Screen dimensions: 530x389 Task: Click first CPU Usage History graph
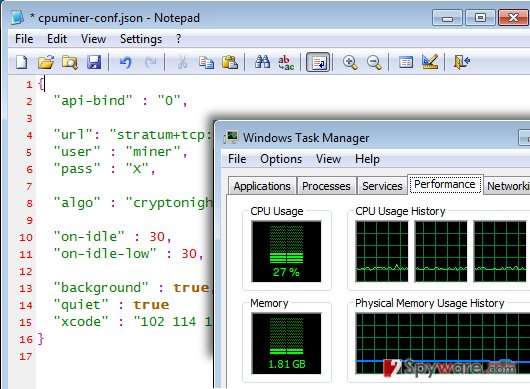pos(382,251)
